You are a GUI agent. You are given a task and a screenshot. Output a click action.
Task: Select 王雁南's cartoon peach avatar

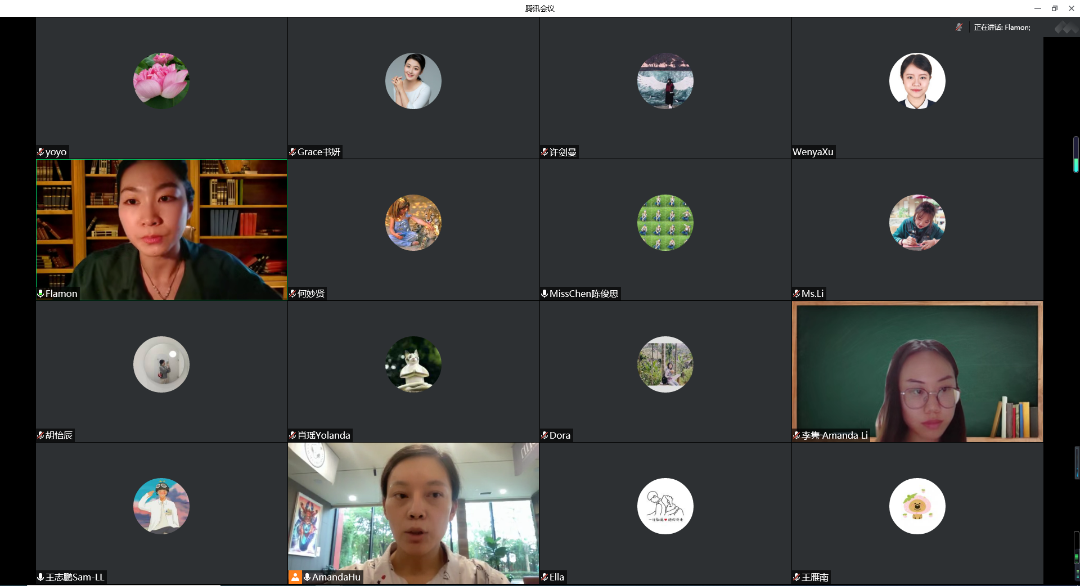[917, 506]
